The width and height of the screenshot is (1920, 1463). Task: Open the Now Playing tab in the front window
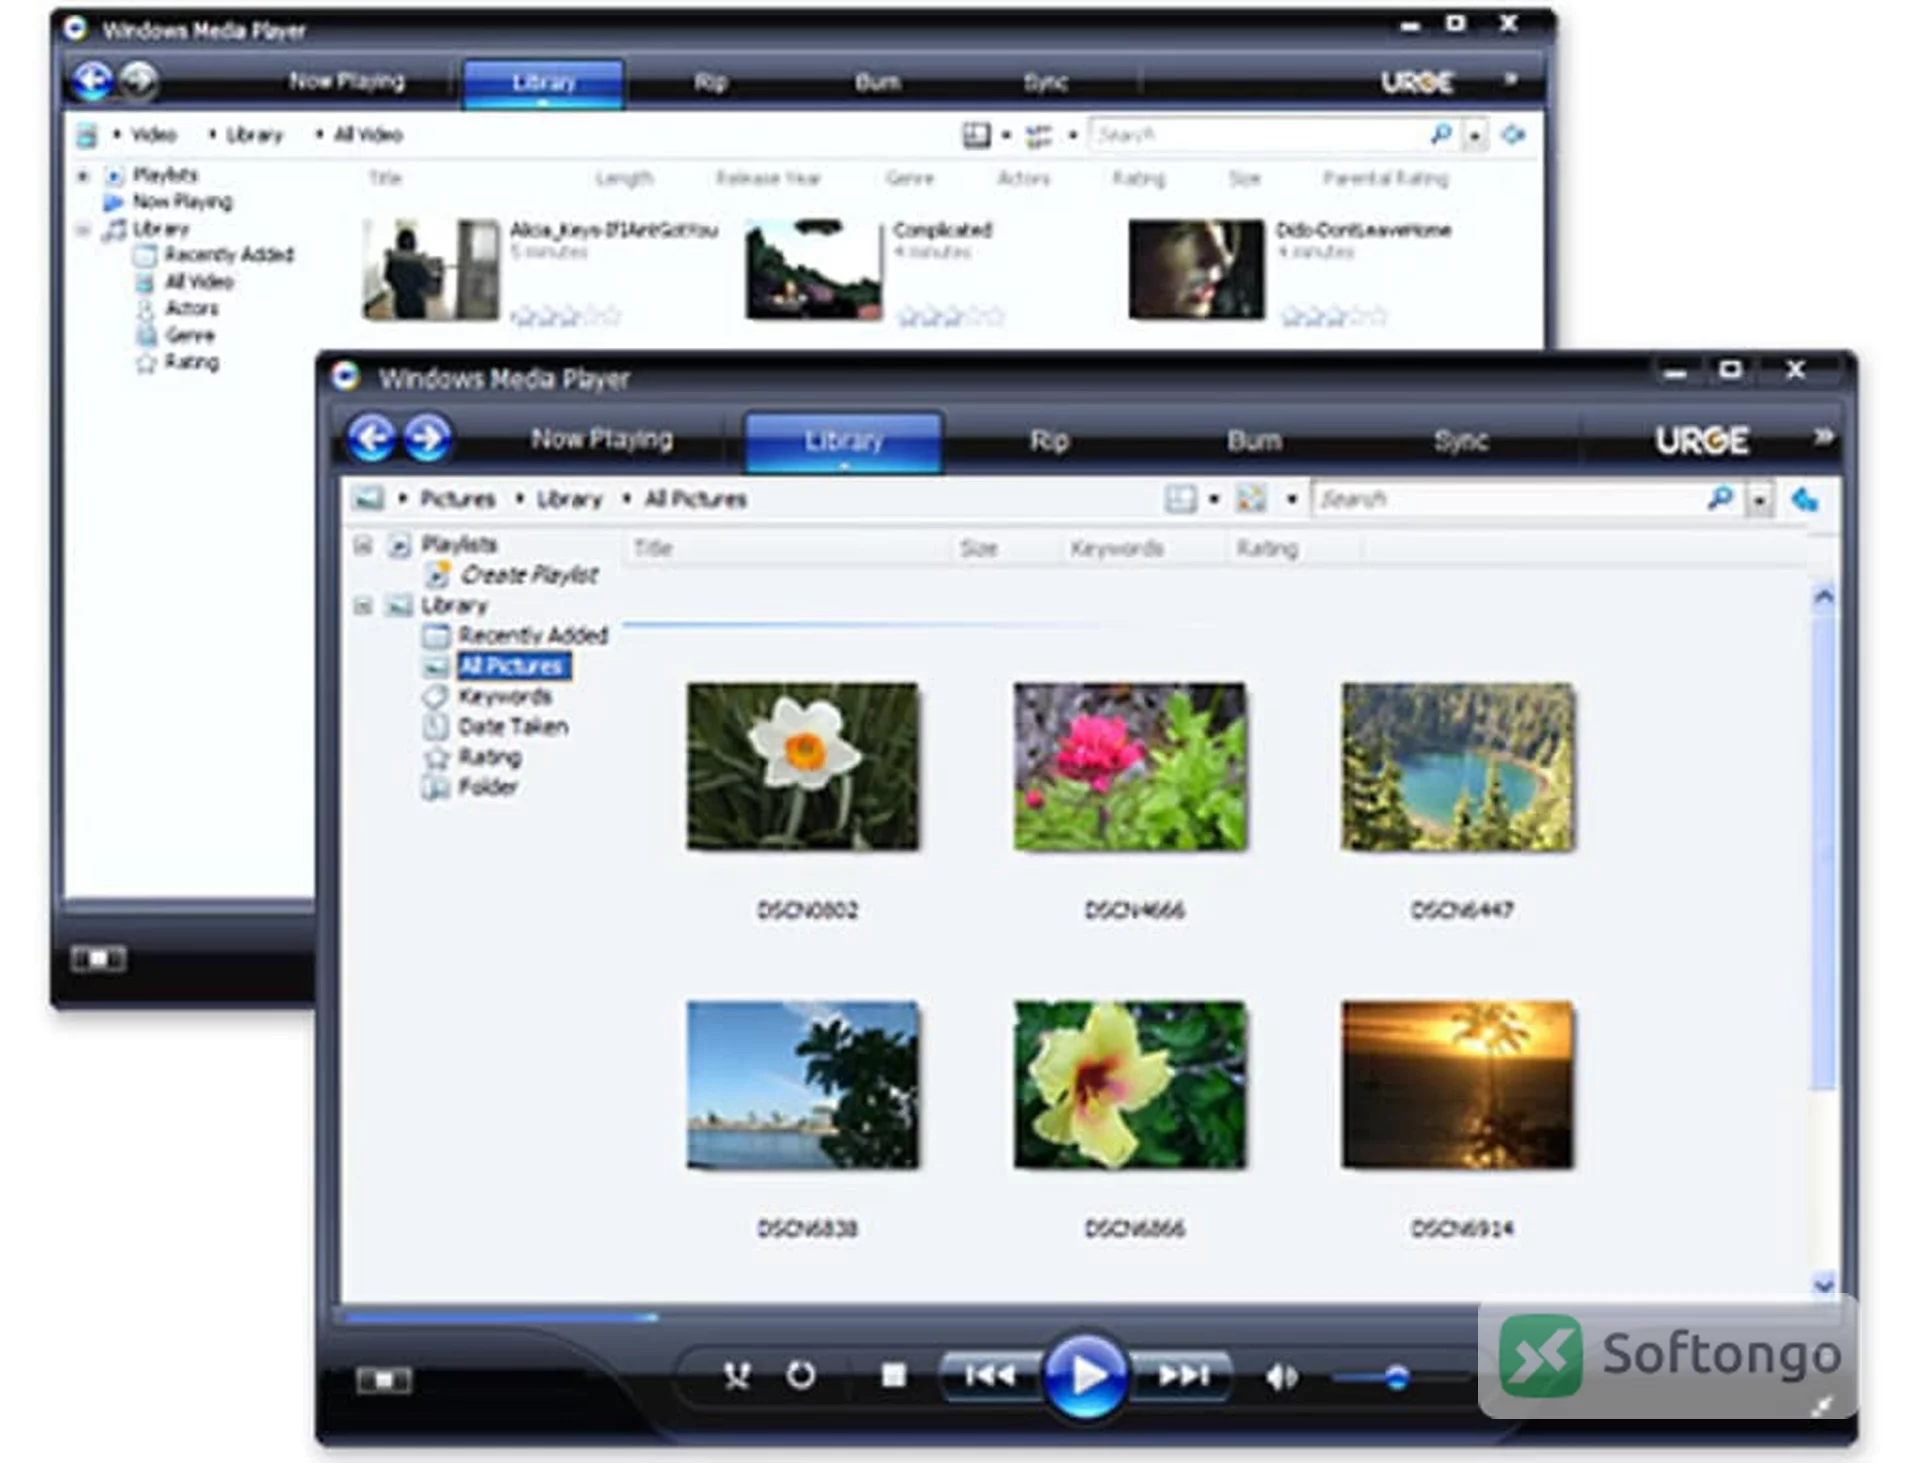pyautogui.click(x=602, y=439)
